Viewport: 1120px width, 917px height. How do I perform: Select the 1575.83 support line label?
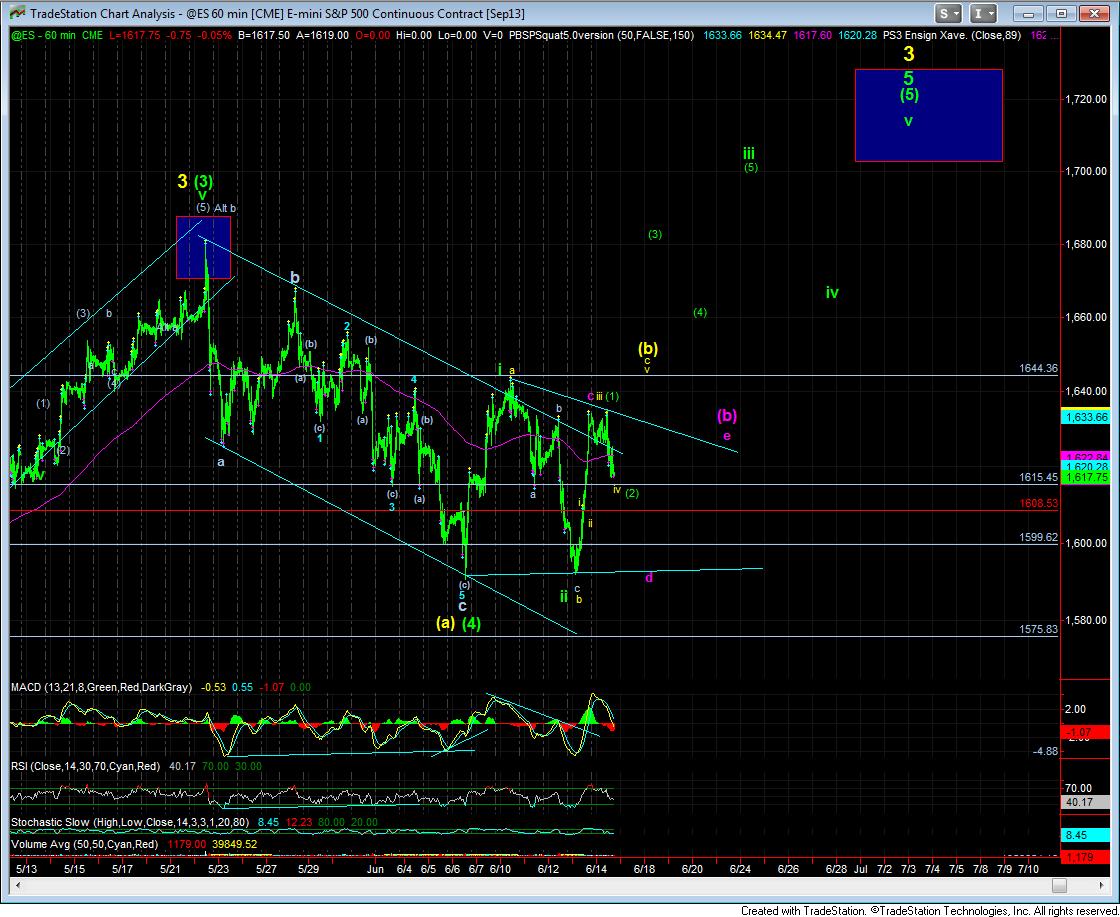click(x=1039, y=628)
